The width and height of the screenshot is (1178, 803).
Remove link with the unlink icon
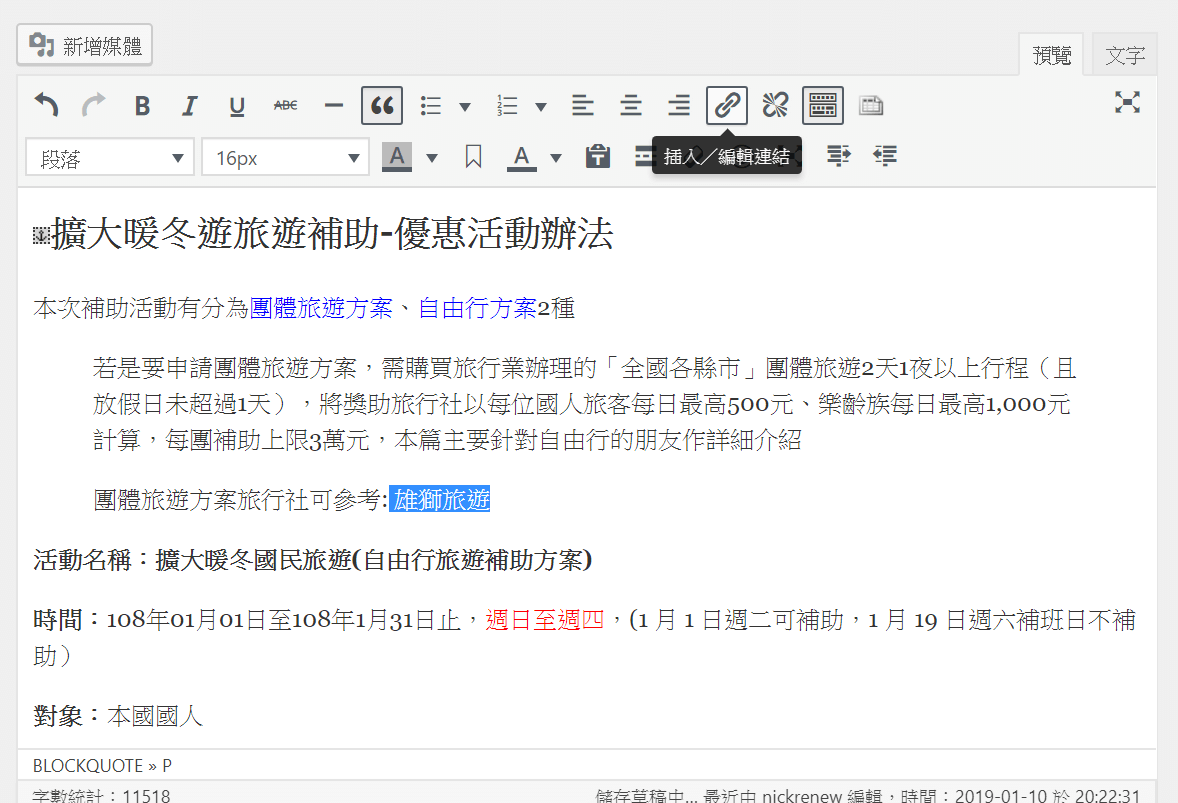click(775, 105)
